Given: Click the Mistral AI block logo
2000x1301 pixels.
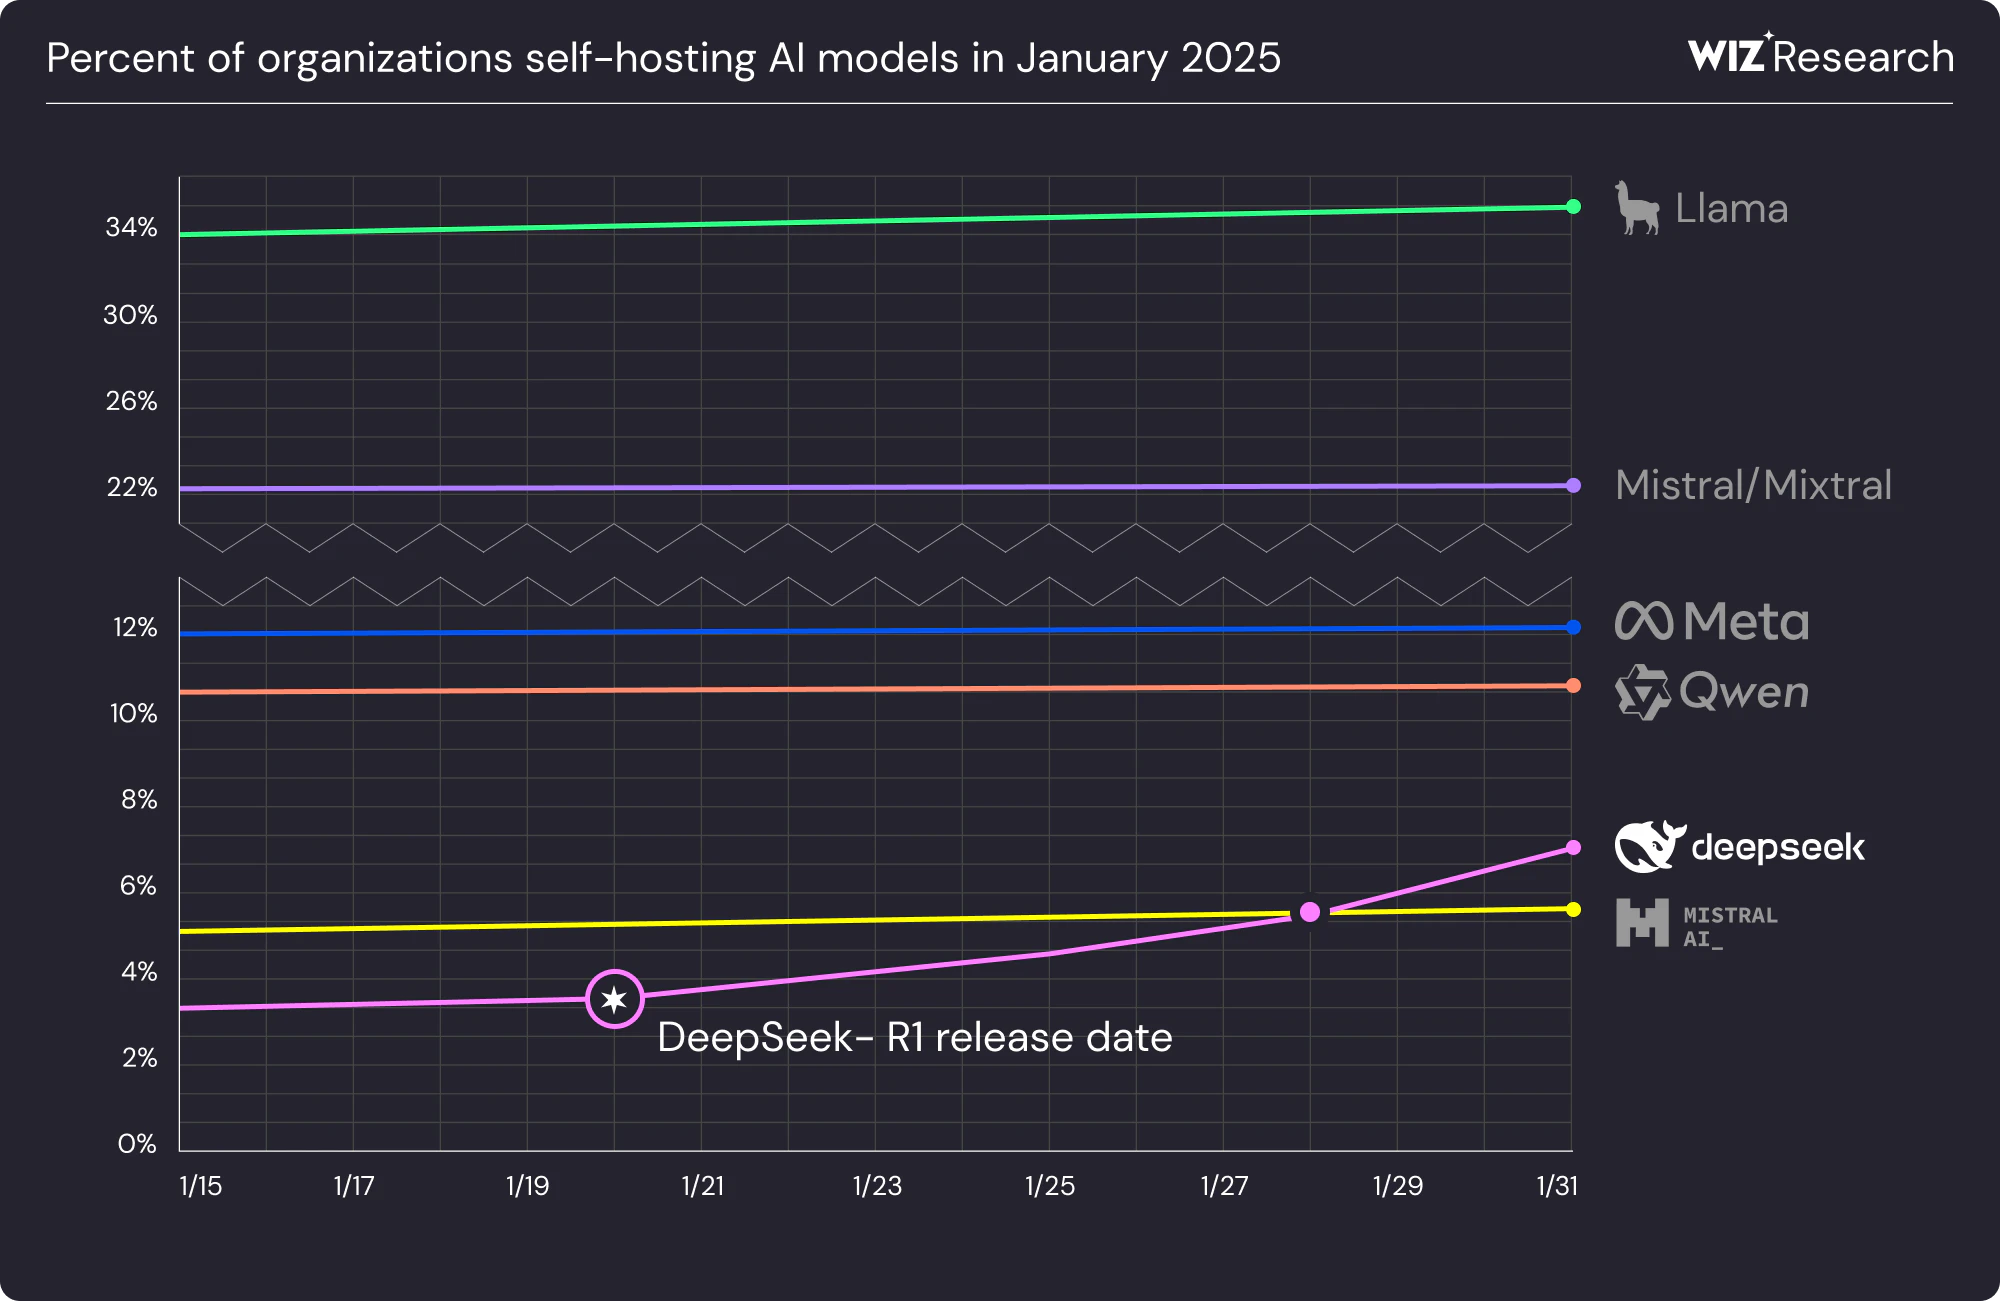Looking at the screenshot, I should pos(1642,922).
